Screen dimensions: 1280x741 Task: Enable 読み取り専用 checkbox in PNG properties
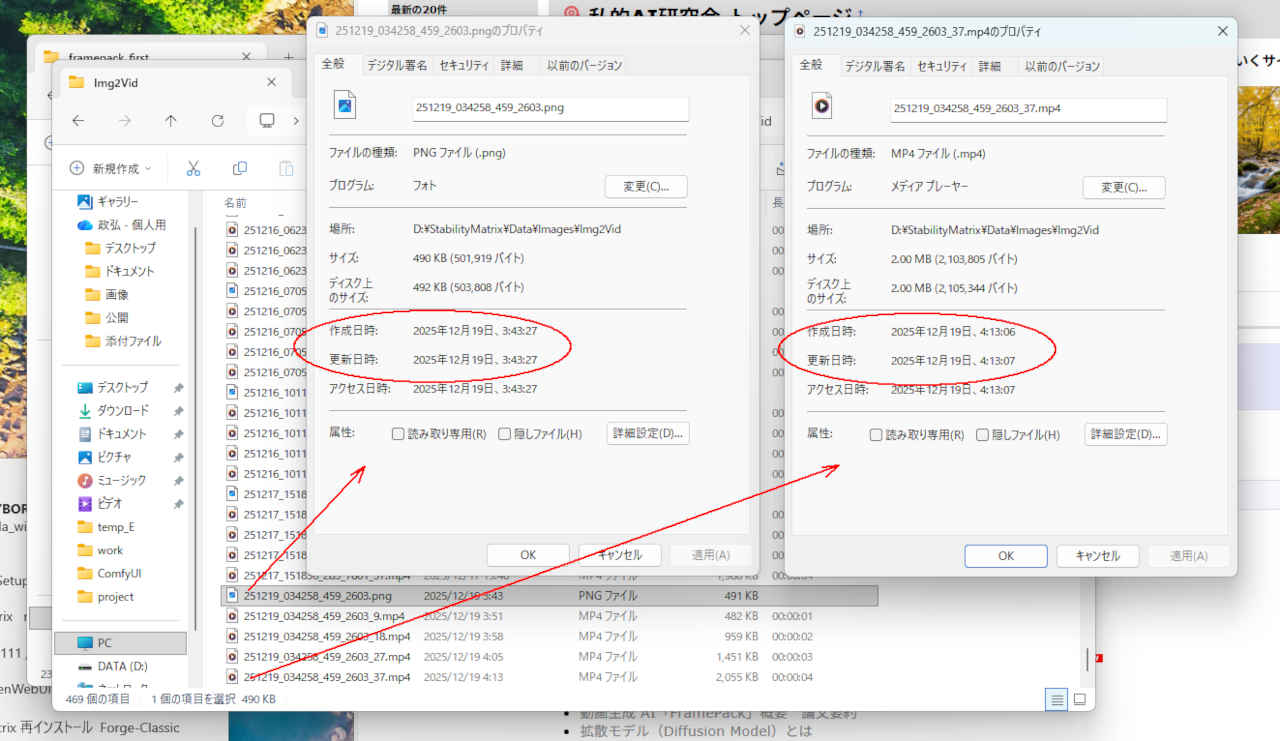[x=398, y=434]
